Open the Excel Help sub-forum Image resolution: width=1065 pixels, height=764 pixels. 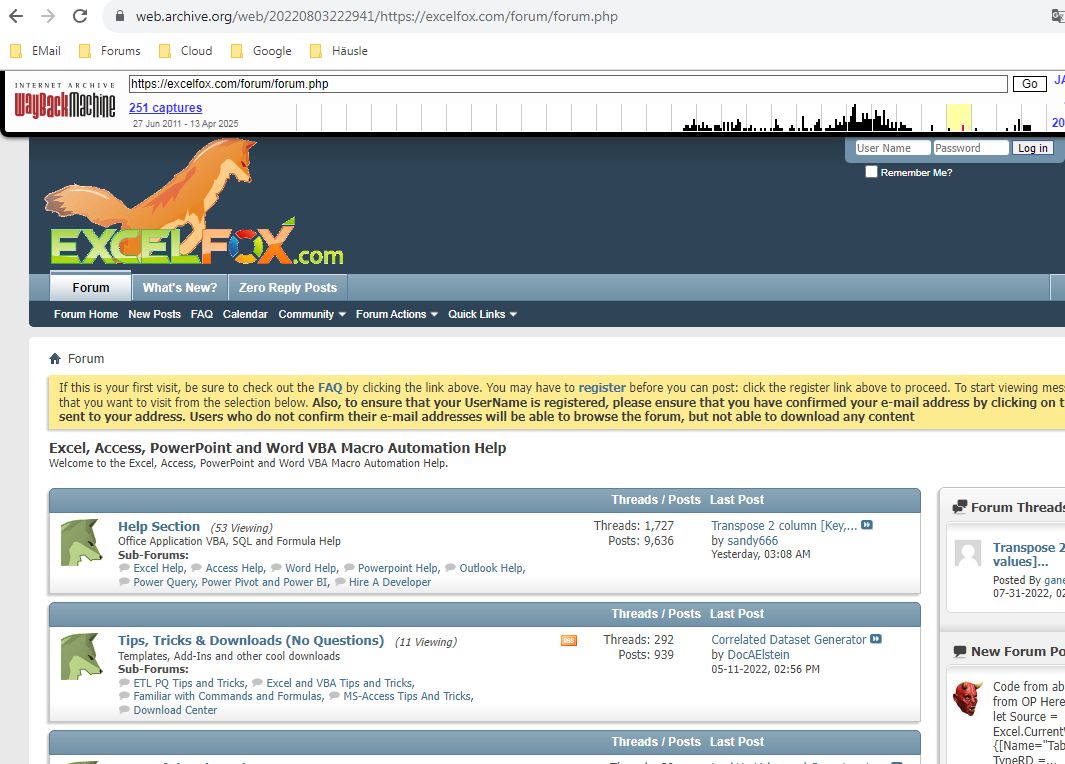pyautogui.click(x=159, y=568)
